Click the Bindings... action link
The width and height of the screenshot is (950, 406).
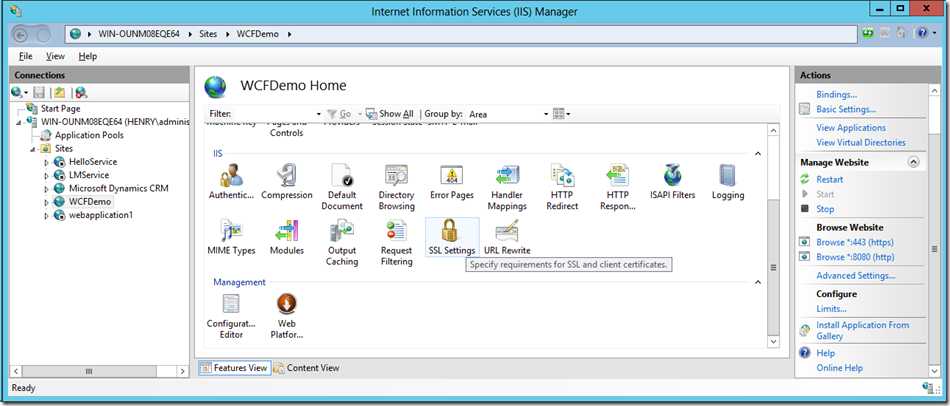click(x=836, y=95)
